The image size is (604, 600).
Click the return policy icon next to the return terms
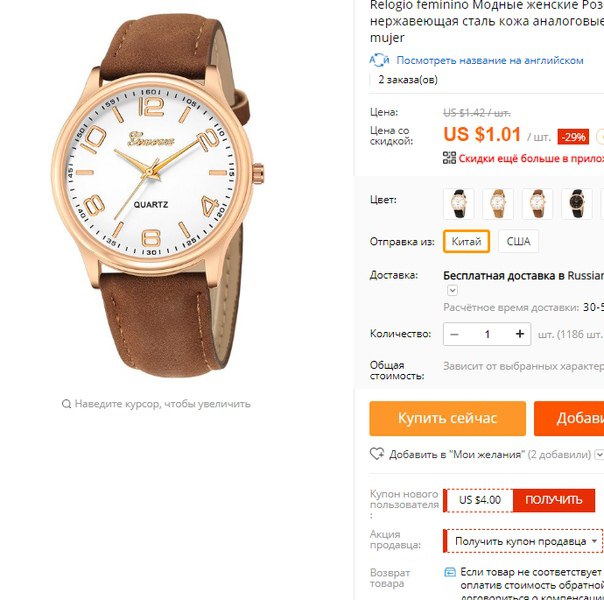pos(450,573)
